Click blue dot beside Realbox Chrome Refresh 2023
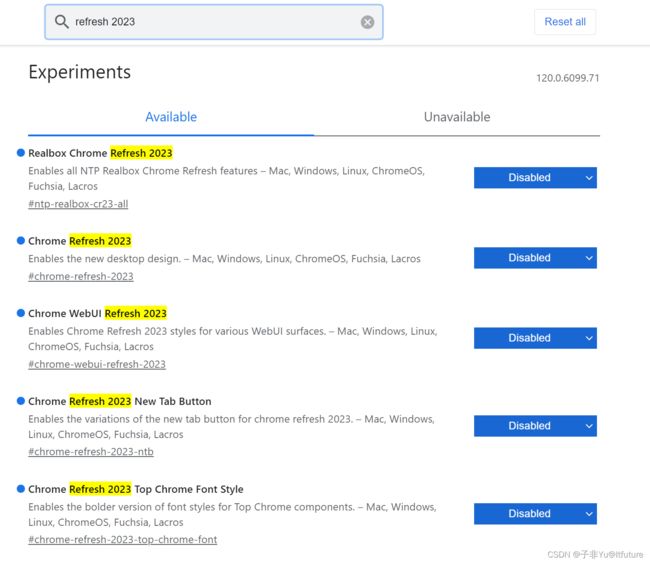650x563 pixels. tap(21, 153)
